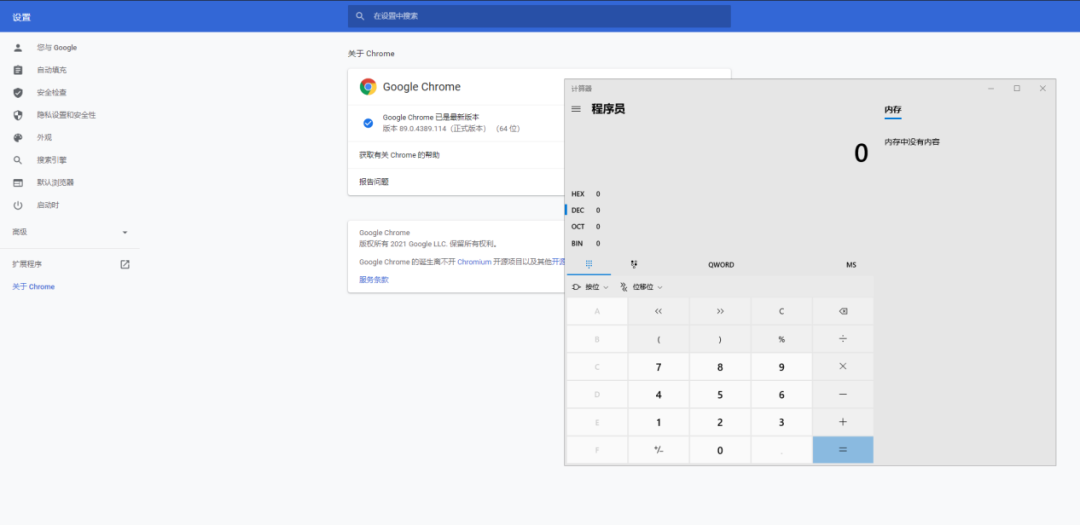Click digit 7 on Calculator keypad
The width and height of the screenshot is (1080, 525).
click(658, 367)
